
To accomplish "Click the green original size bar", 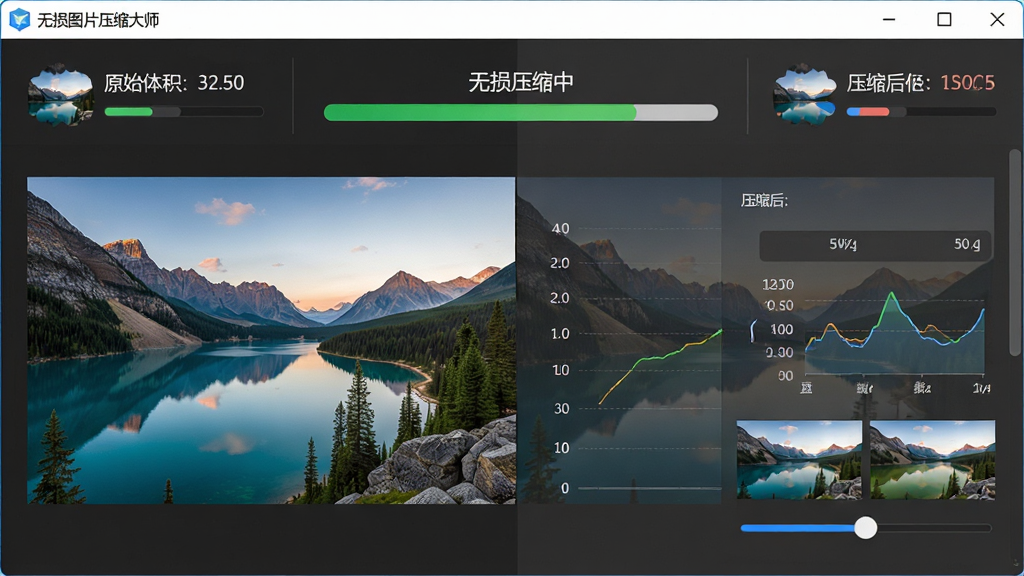I will tap(184, 112).
